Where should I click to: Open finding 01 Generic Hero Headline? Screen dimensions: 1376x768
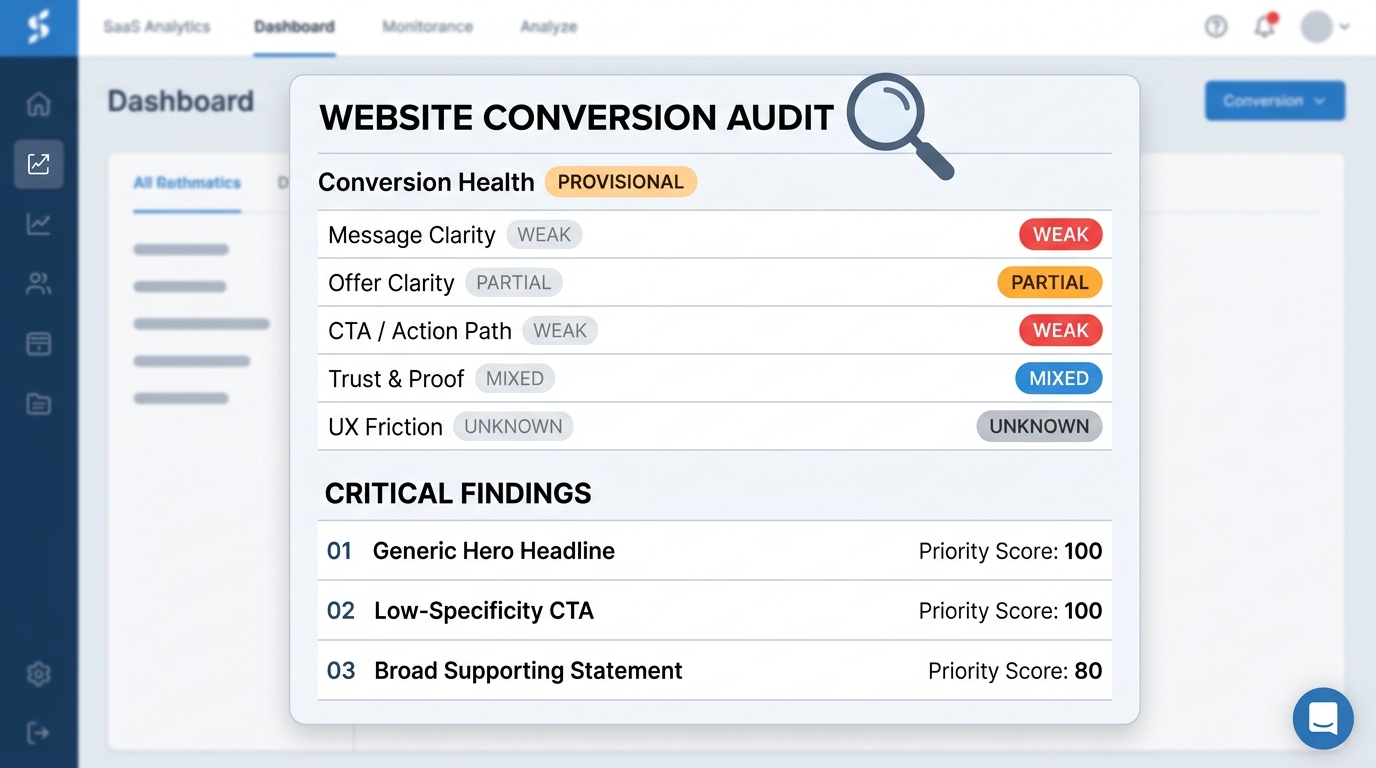(715, 551)
